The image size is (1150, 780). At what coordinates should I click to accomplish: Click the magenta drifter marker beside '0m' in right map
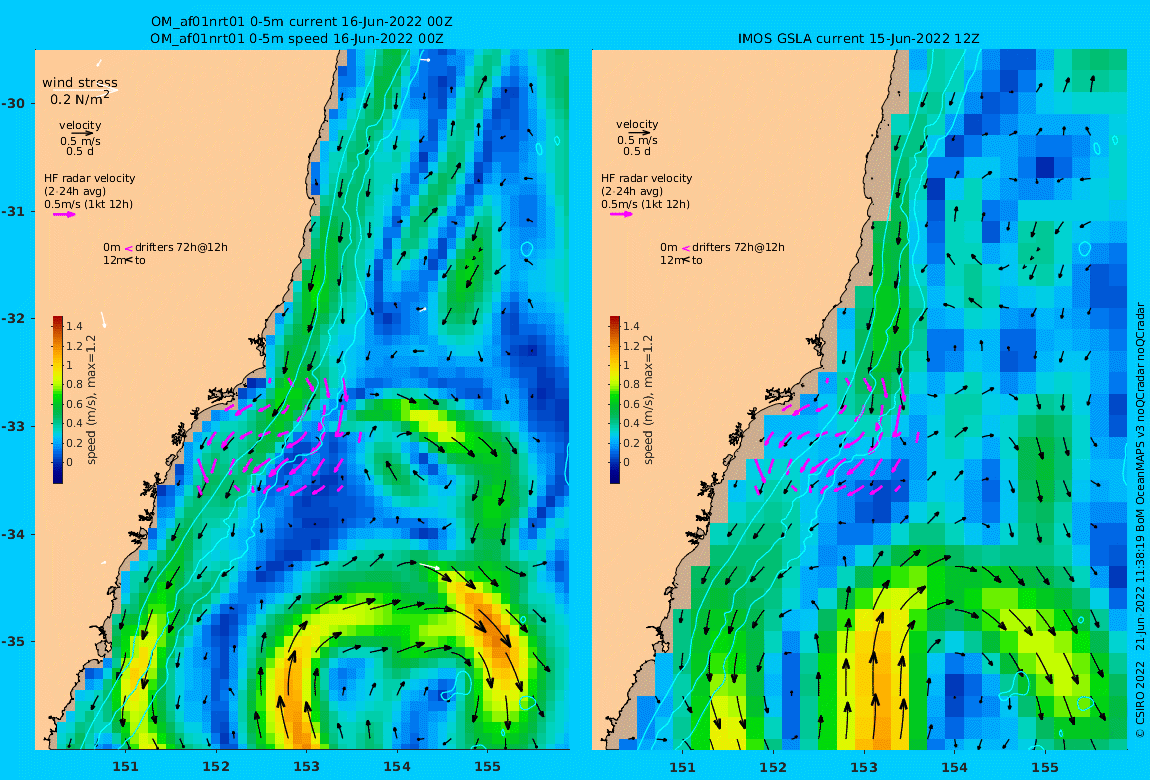tap(686, 248)
